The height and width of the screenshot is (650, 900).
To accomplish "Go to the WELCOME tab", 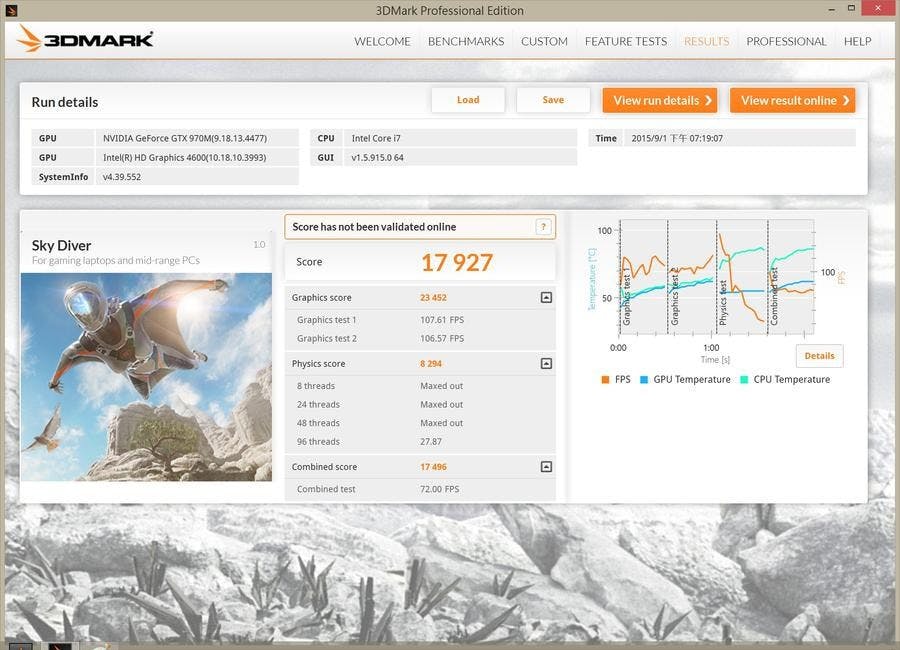I will pos(382,41).
